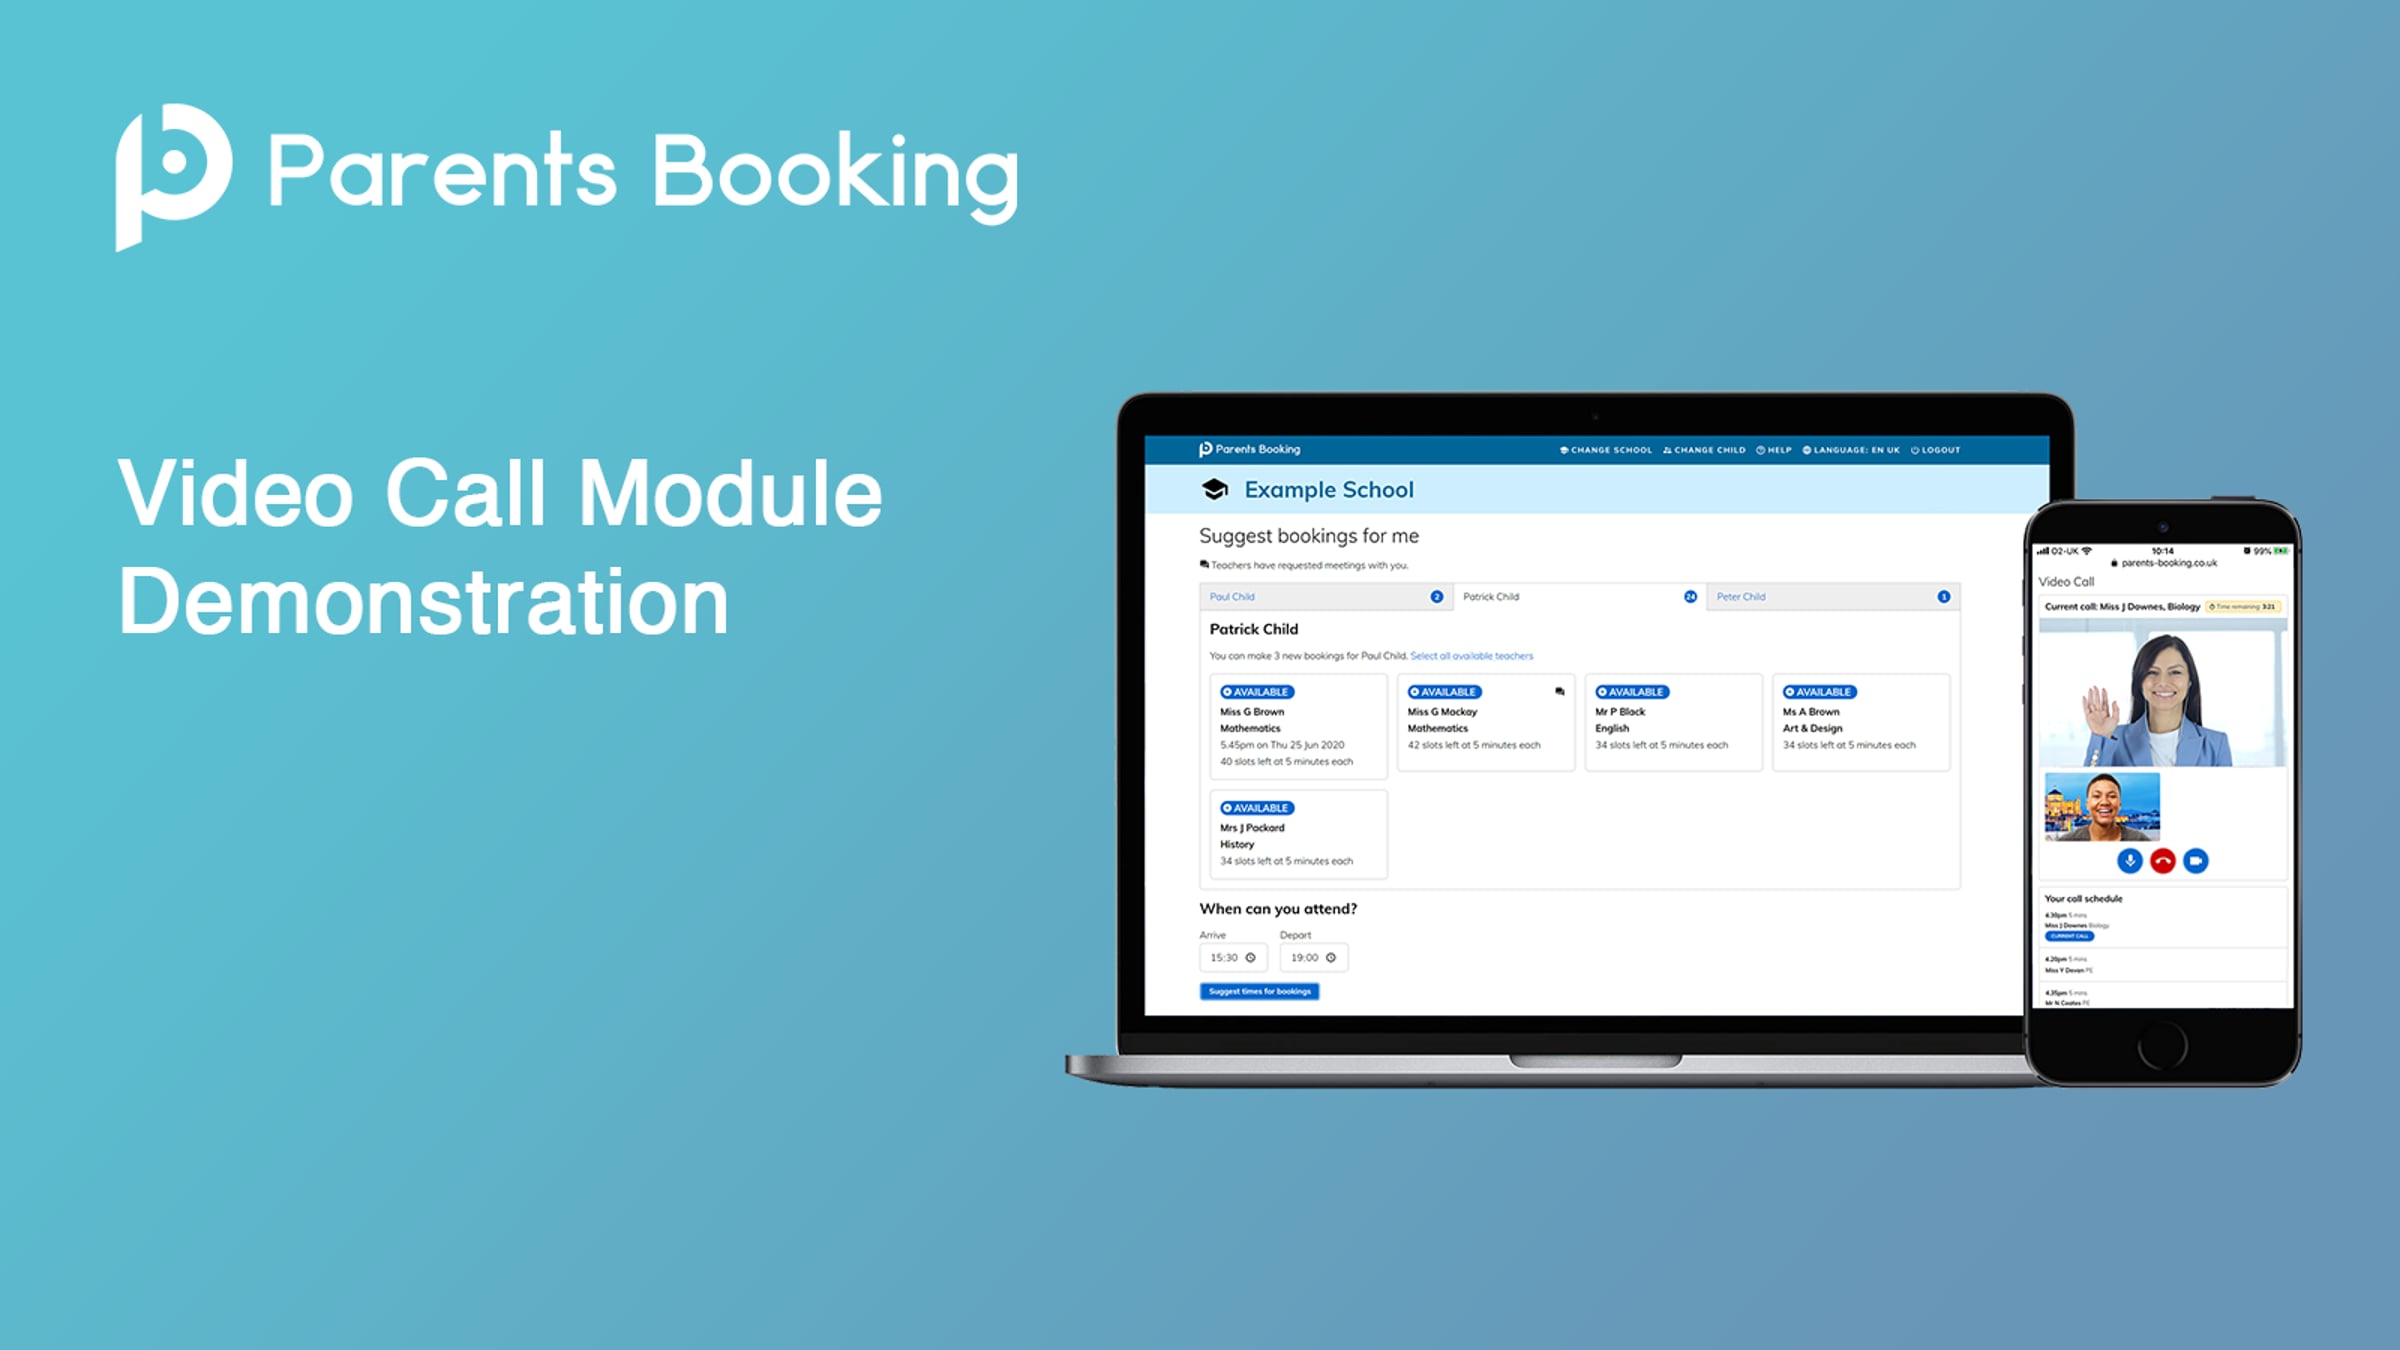Click the Parents Booking logo in laptop header

pos(1250,449)
